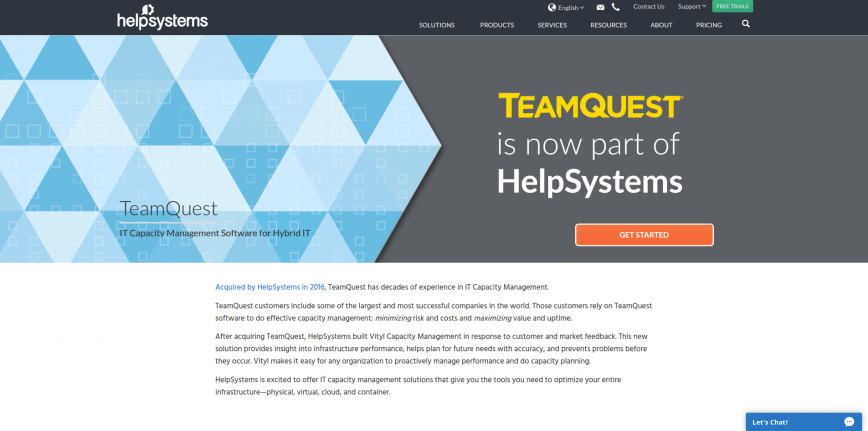The image size is (868, 431).
Task: Open the Contact Us link
Action: pos(648,6)
